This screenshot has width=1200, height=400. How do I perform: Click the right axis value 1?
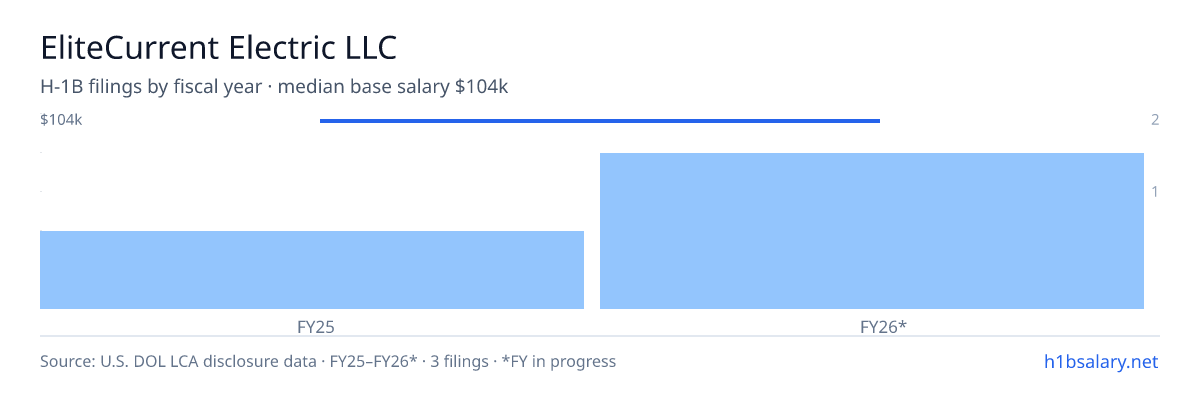click(1155, 191)
